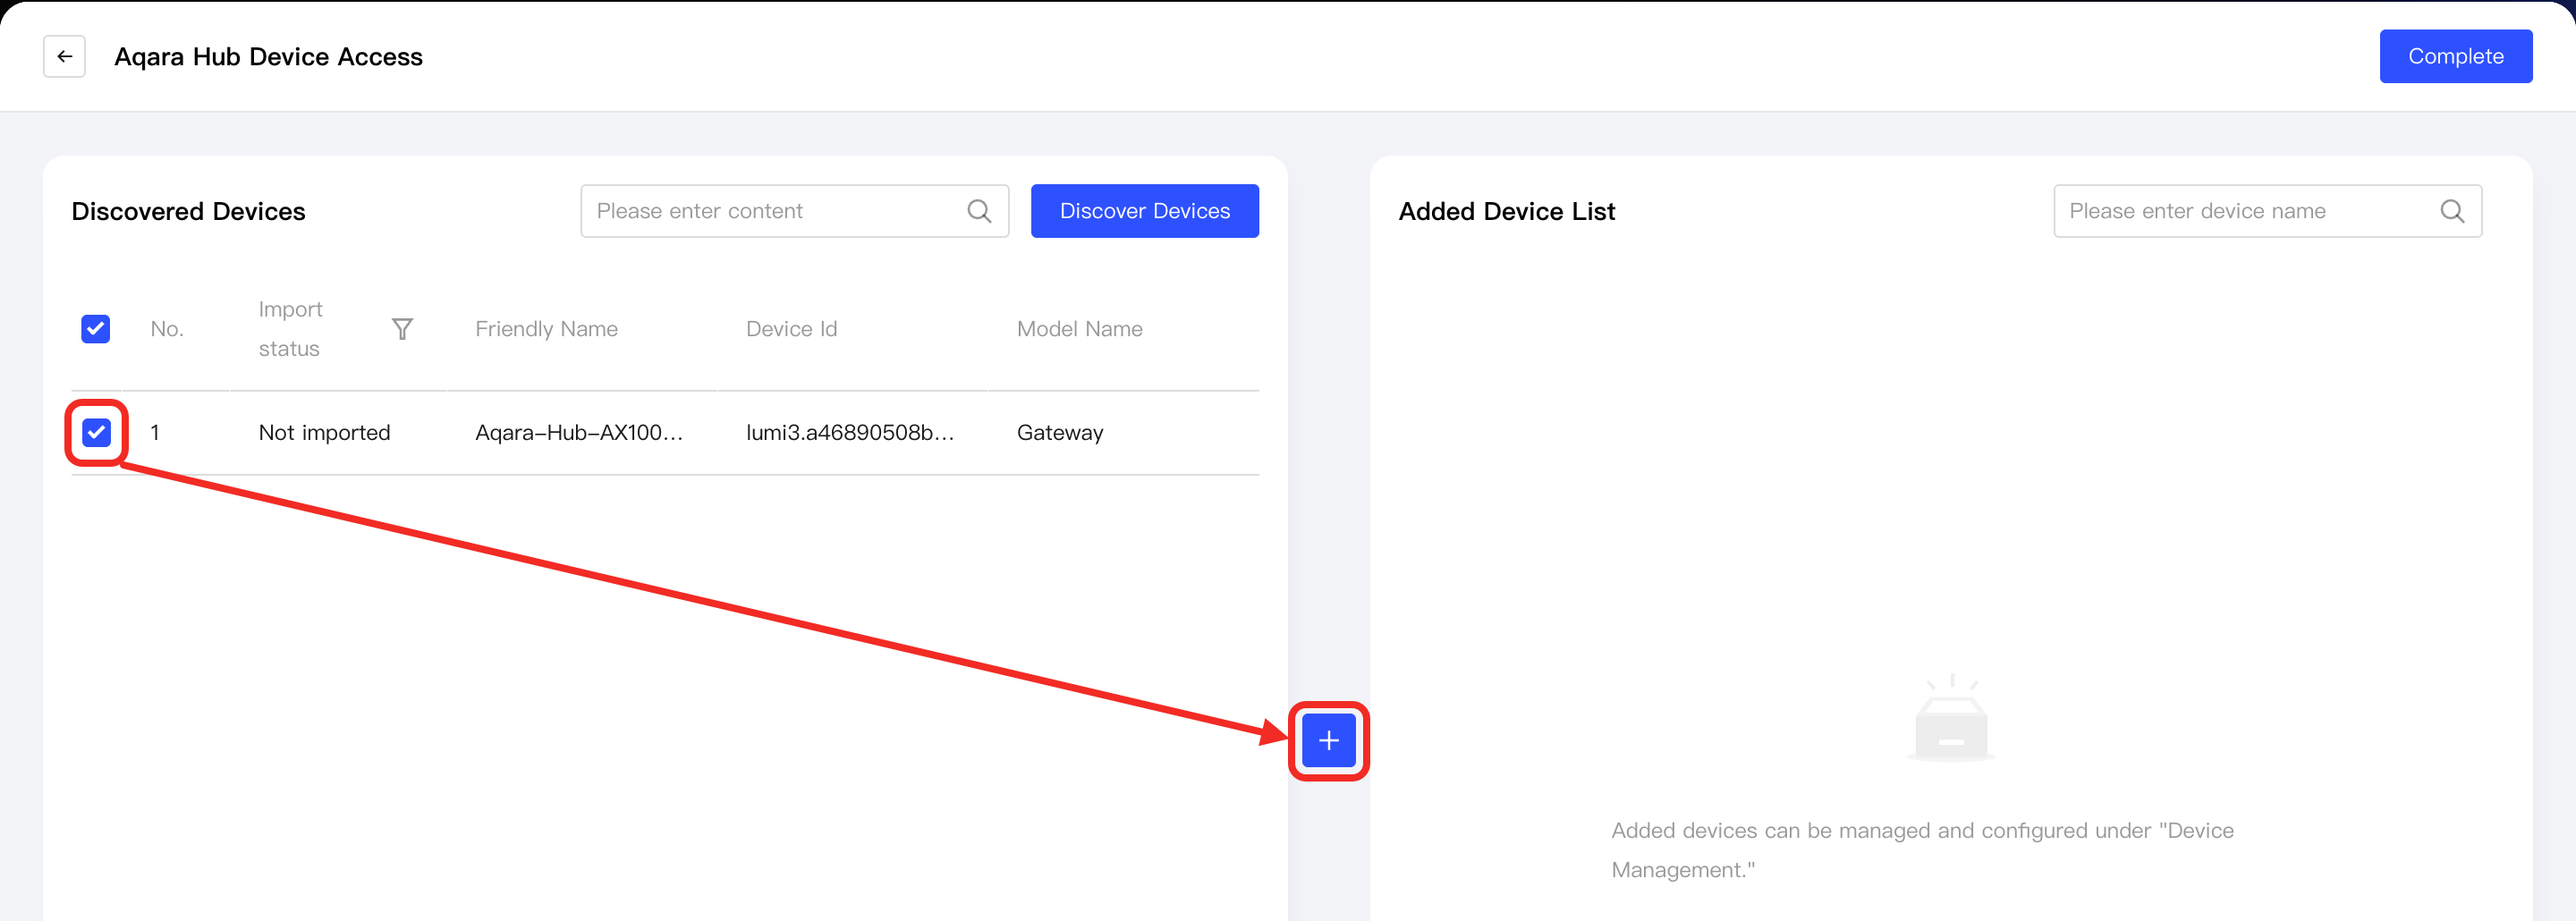Open the Import status filter icon

click(402, 329)
